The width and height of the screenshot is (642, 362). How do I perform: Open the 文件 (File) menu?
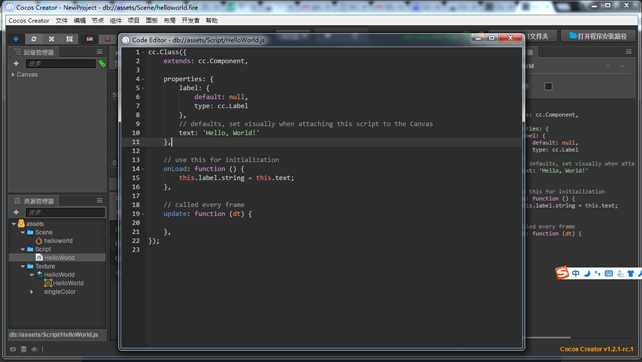point(62,20)
